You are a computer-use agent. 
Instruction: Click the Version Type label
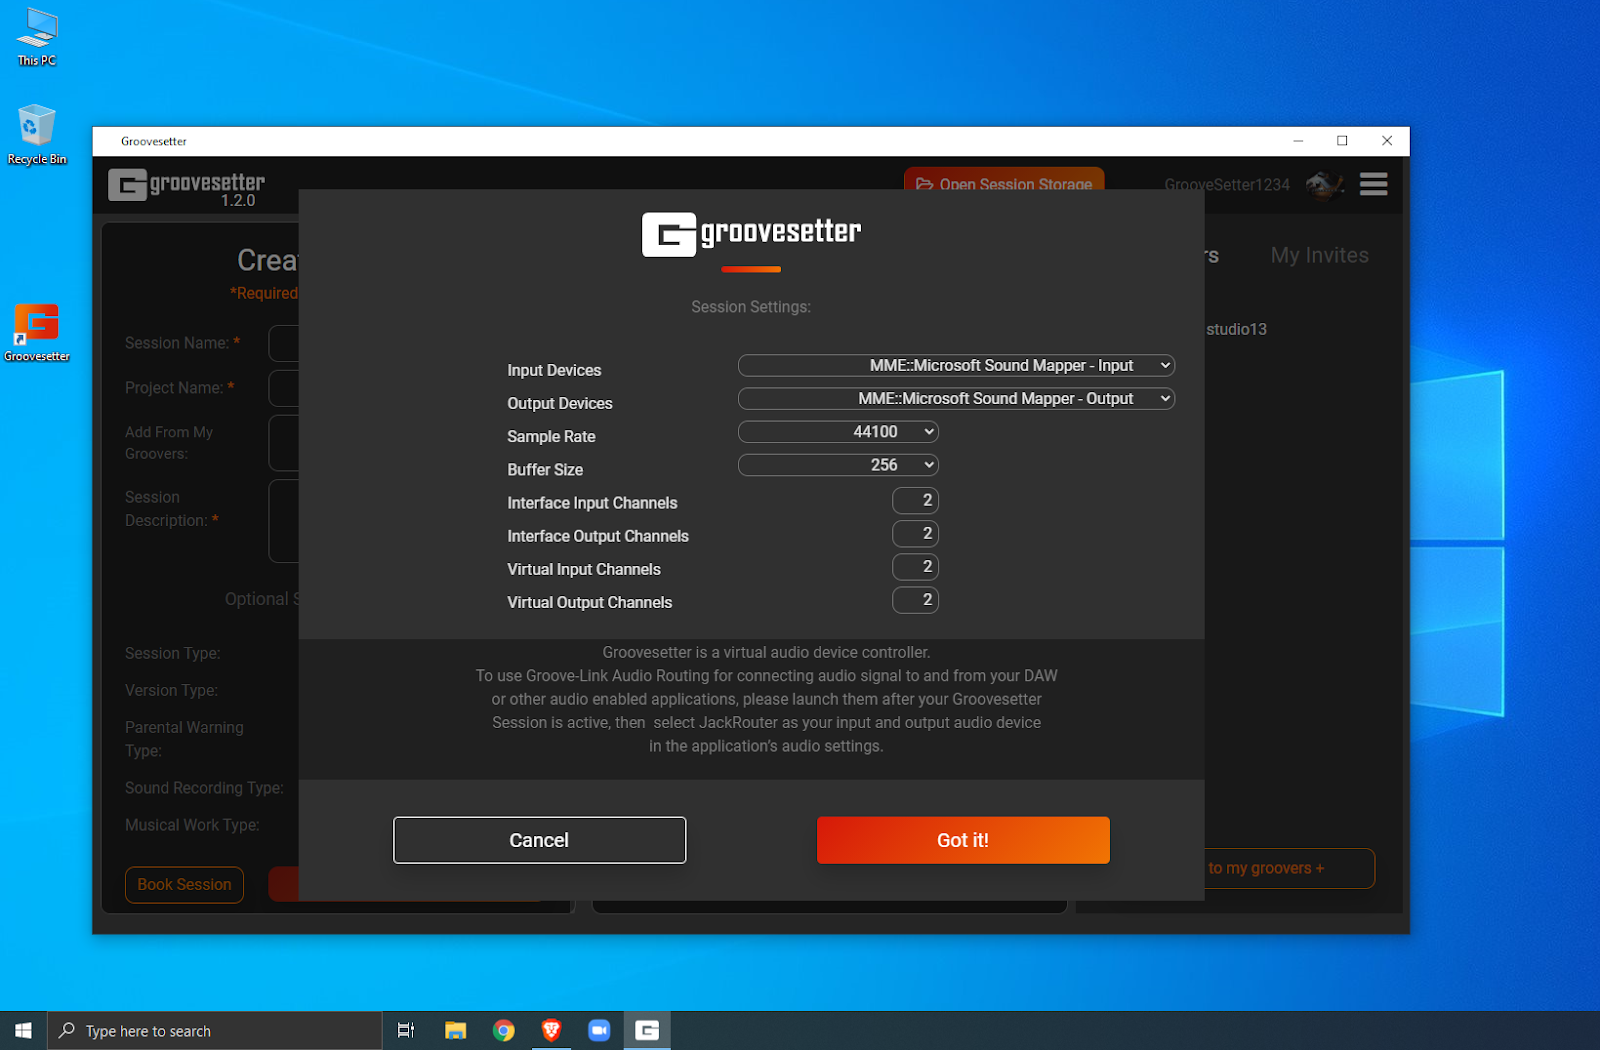coord(171,690)
